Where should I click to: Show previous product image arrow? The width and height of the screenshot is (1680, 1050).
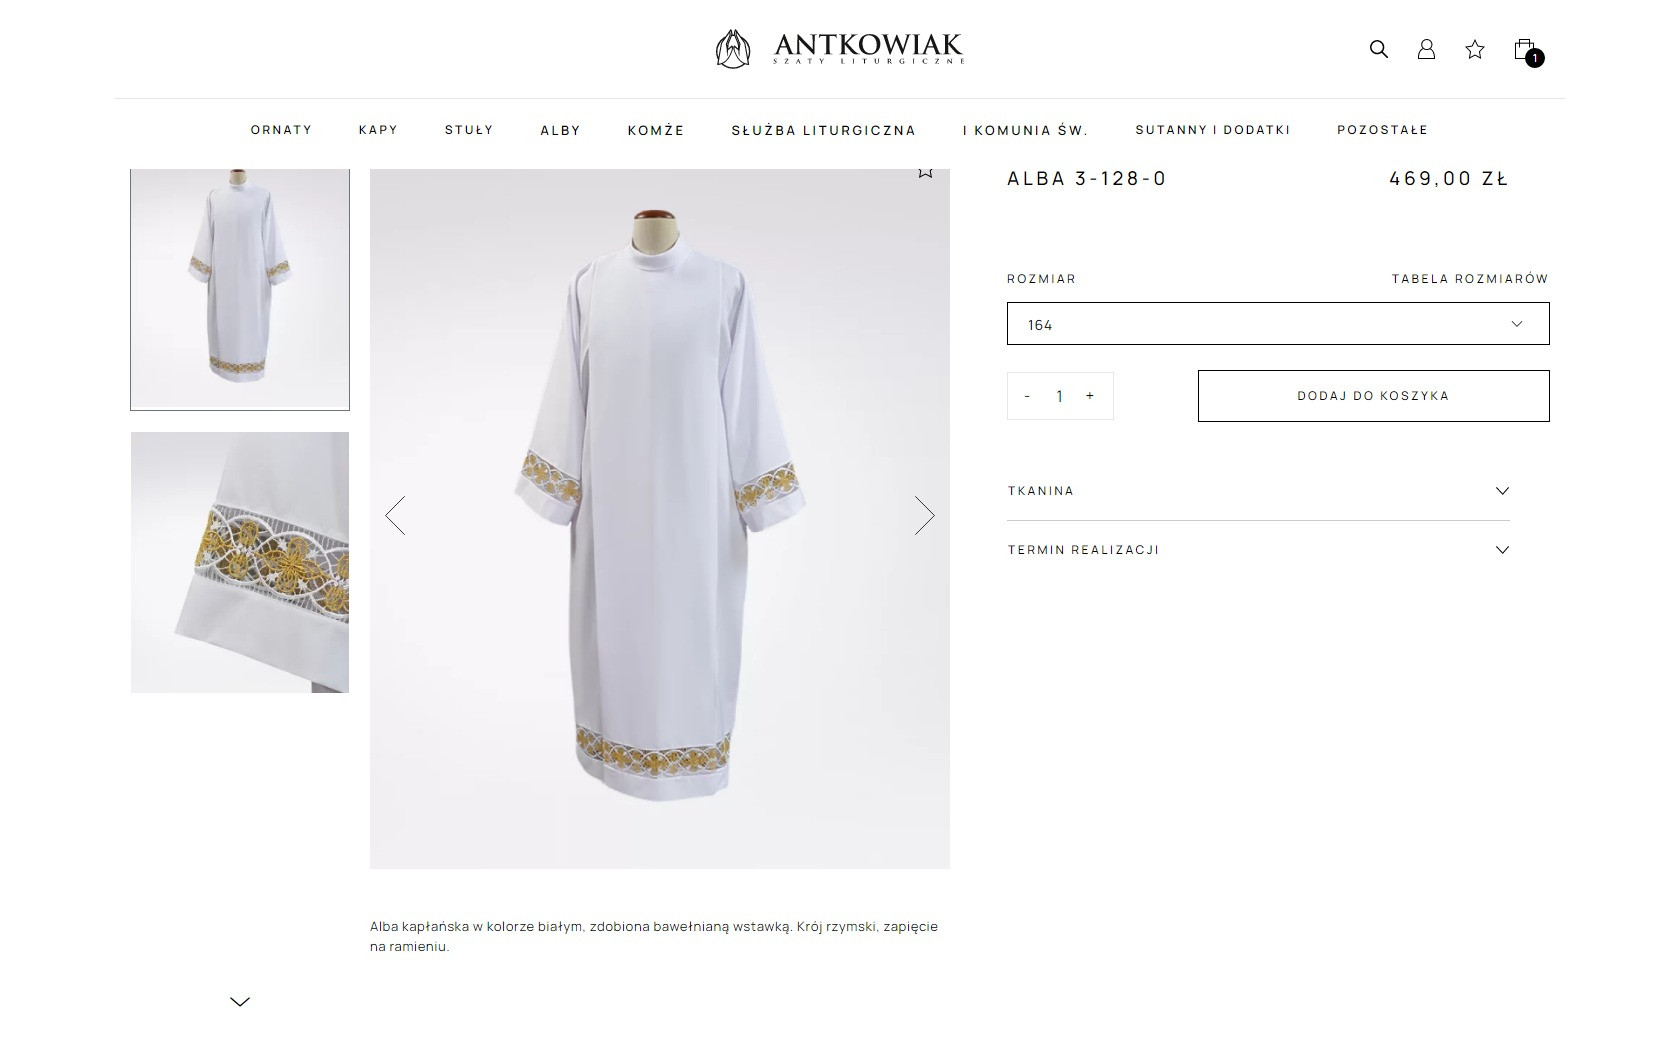point(396,515)
